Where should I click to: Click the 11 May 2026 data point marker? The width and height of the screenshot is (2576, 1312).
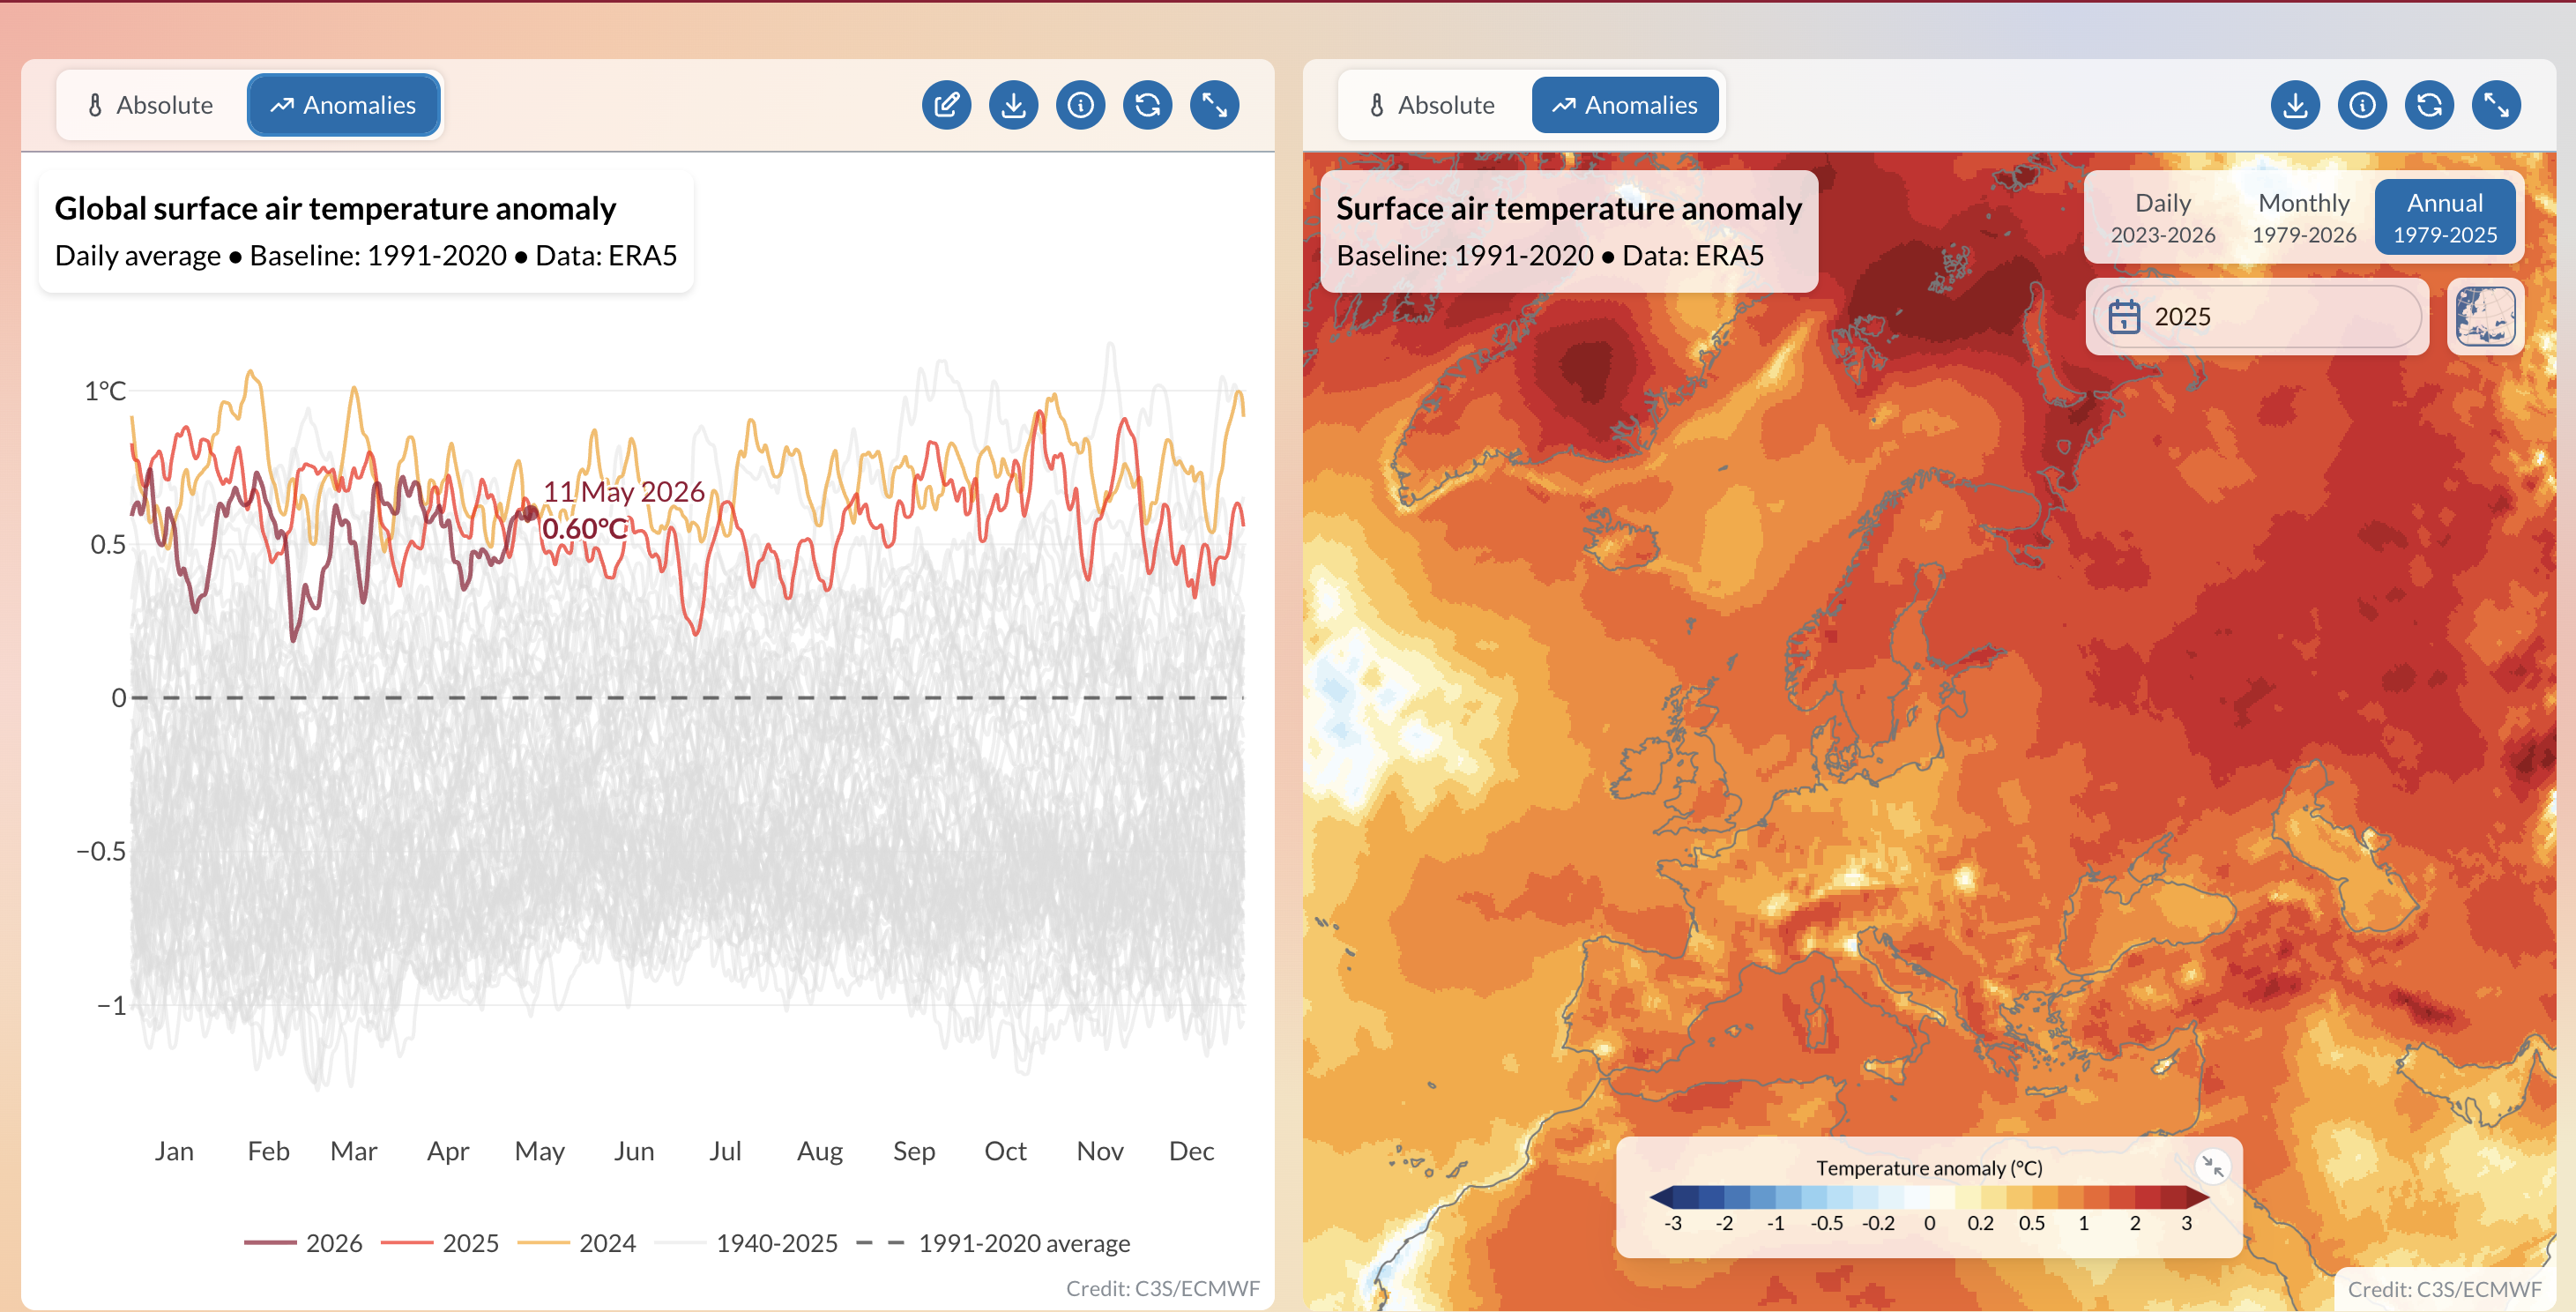(529, 513)
